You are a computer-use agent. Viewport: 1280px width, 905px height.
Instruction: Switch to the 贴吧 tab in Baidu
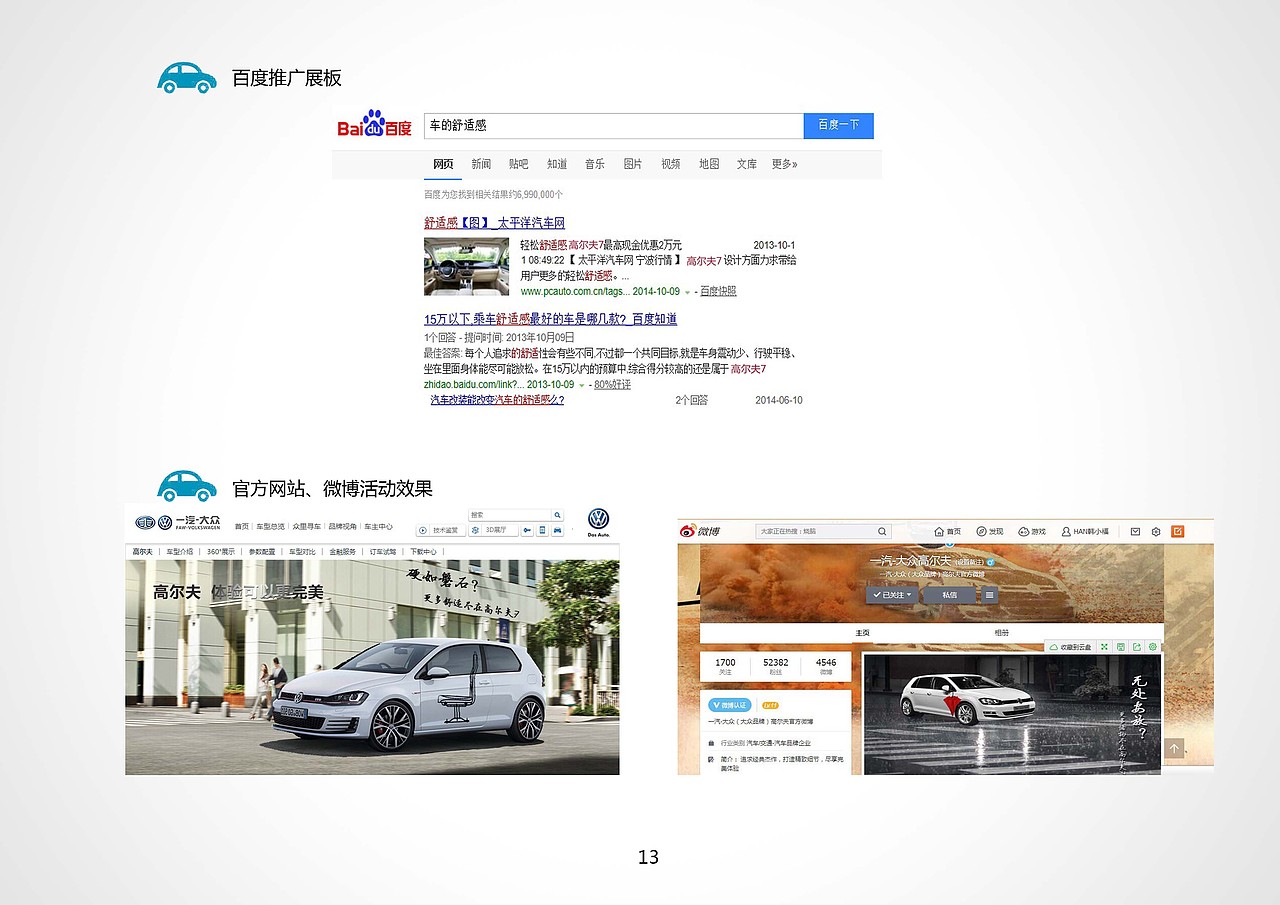point(519,164)
